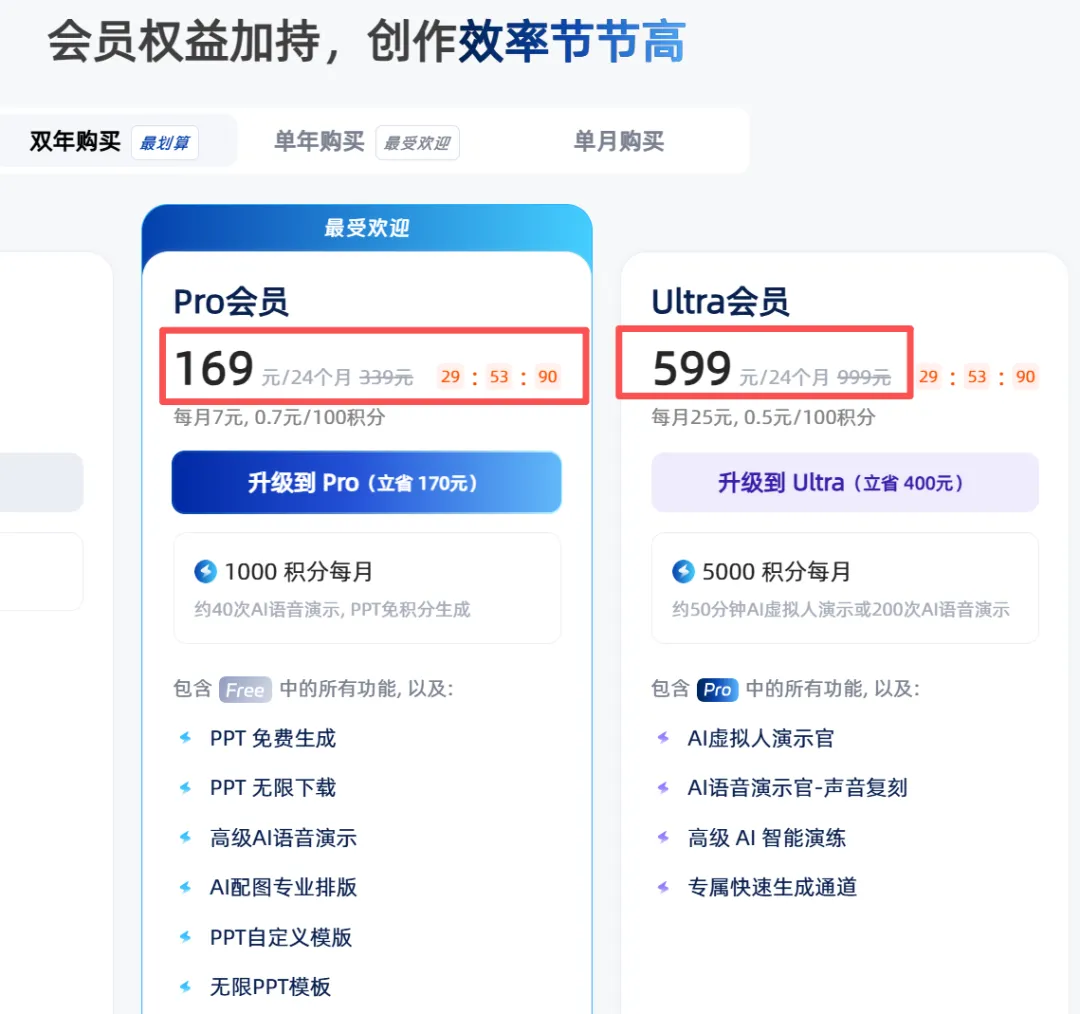Click the 最划算 badge
The height and width of the screenshot is (1014, 1080).
click(x=165, y=143)
